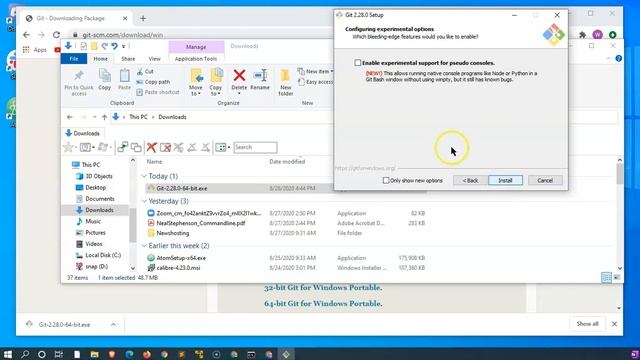Select AtomSetup-x64.exe file
The image size is (640, 360).
coord(181,258)
